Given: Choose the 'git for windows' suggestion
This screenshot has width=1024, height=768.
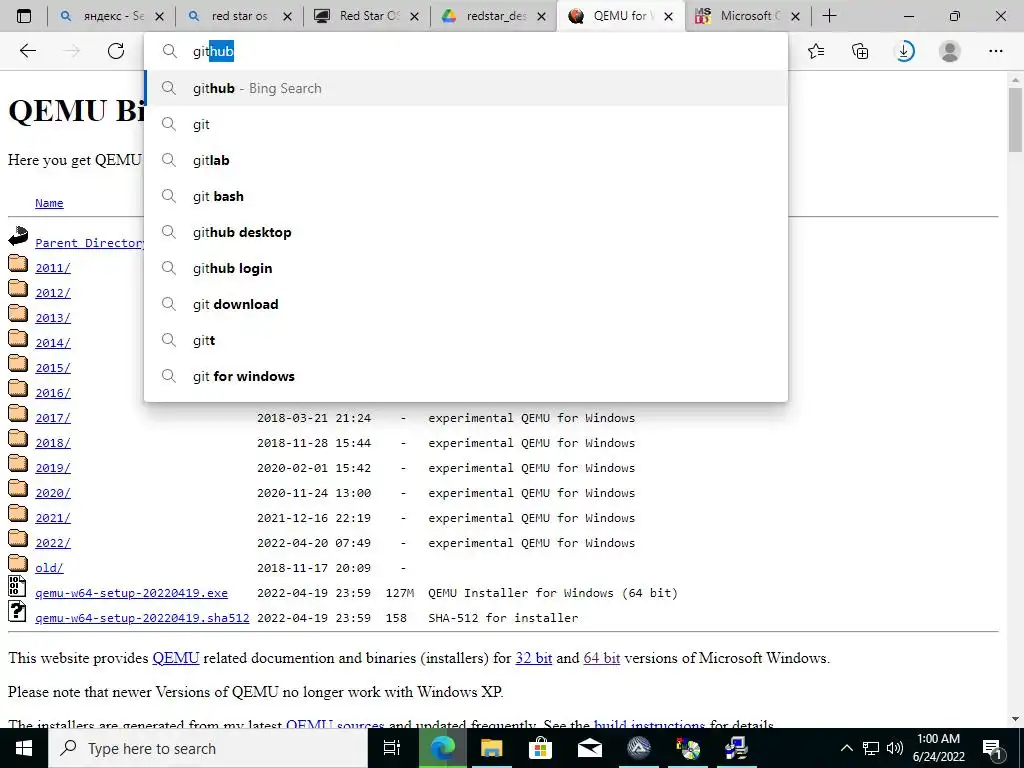Looking at the screenshot, I should 466,376.
